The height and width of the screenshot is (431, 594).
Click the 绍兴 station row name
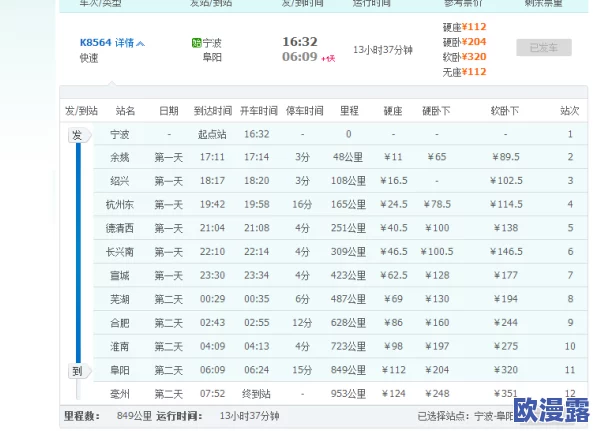(x=120, y=181)
